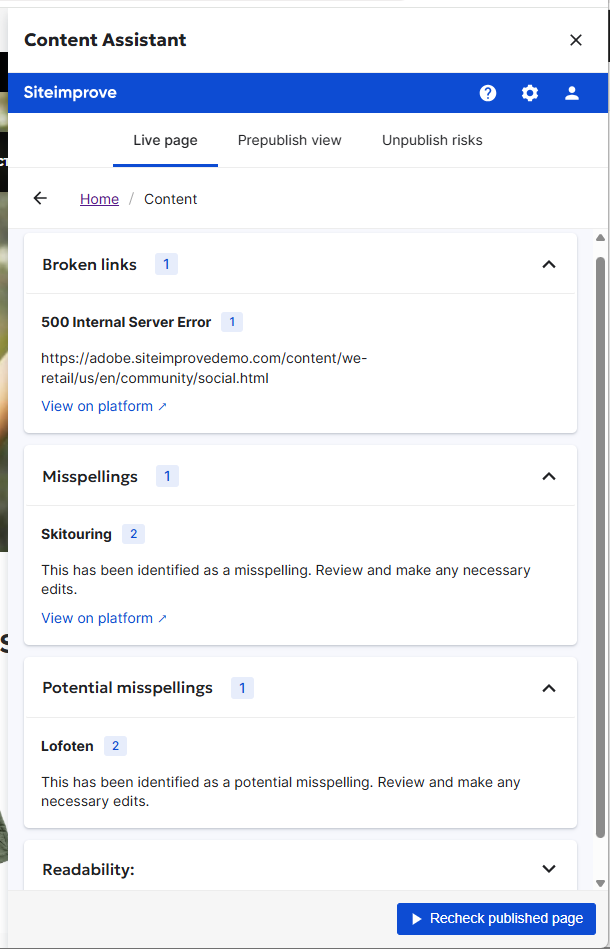Click Recheck published page button
Viewport: 610px width, 949px height.
tap(496, 919)
